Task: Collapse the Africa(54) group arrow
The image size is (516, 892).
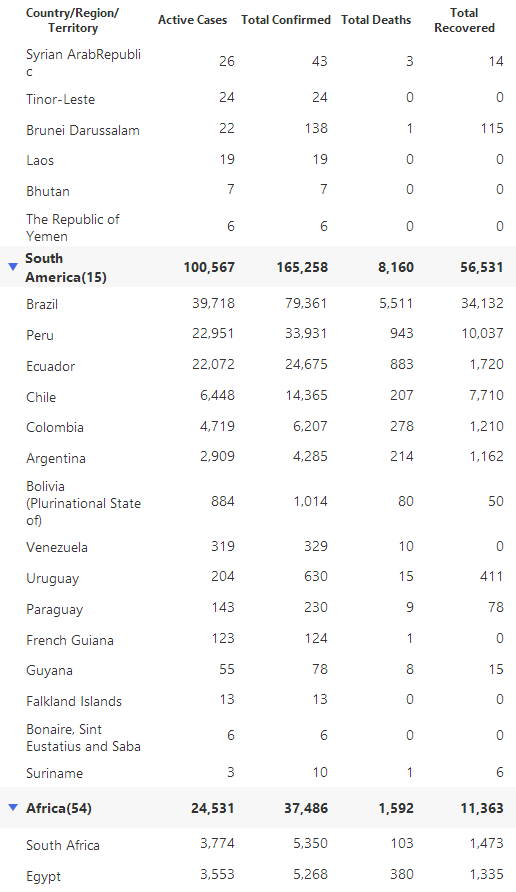Action: [x=13, y=807]
